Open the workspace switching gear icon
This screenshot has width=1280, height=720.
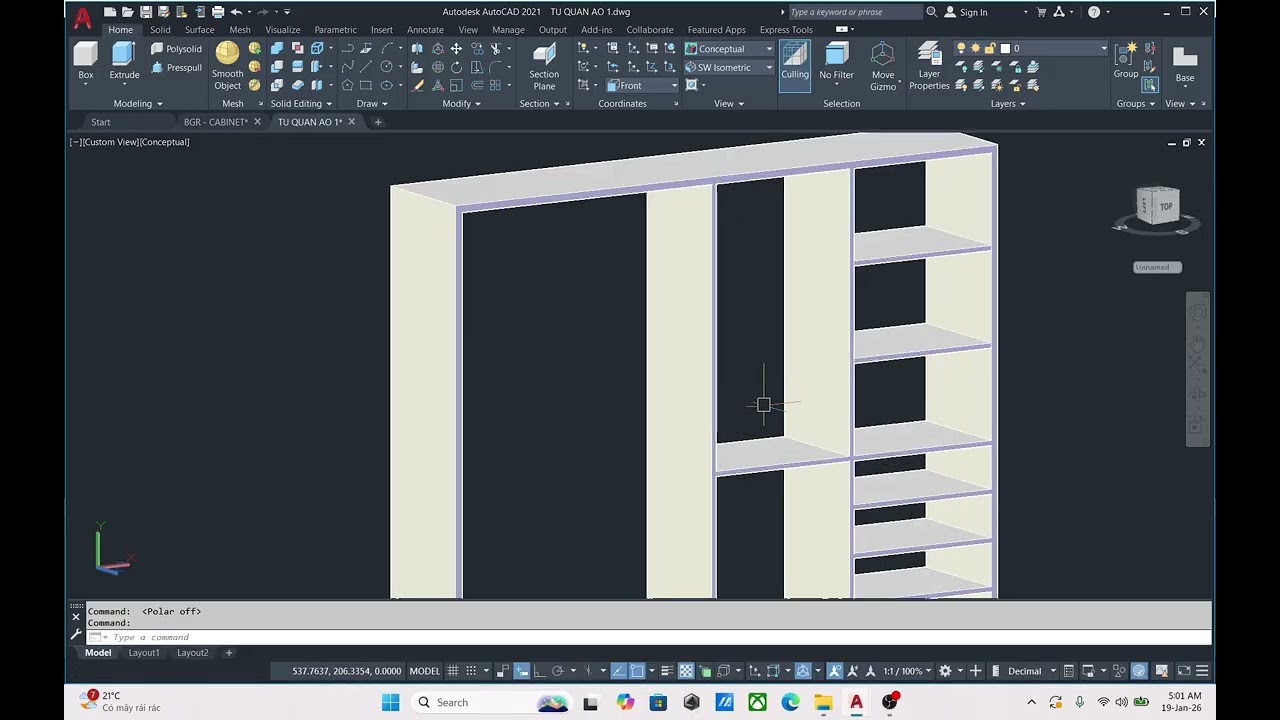click(945, 671)
